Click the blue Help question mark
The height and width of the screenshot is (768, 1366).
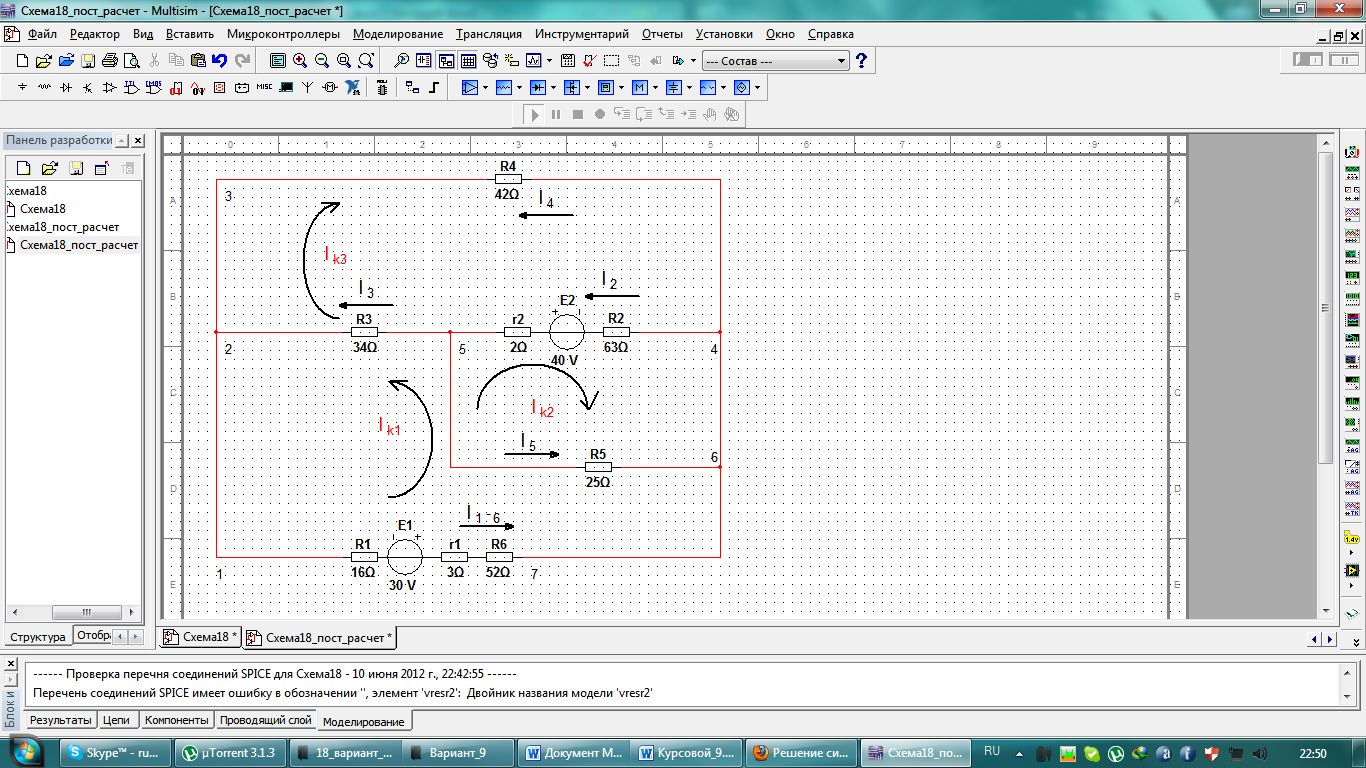tap(861, 60)
